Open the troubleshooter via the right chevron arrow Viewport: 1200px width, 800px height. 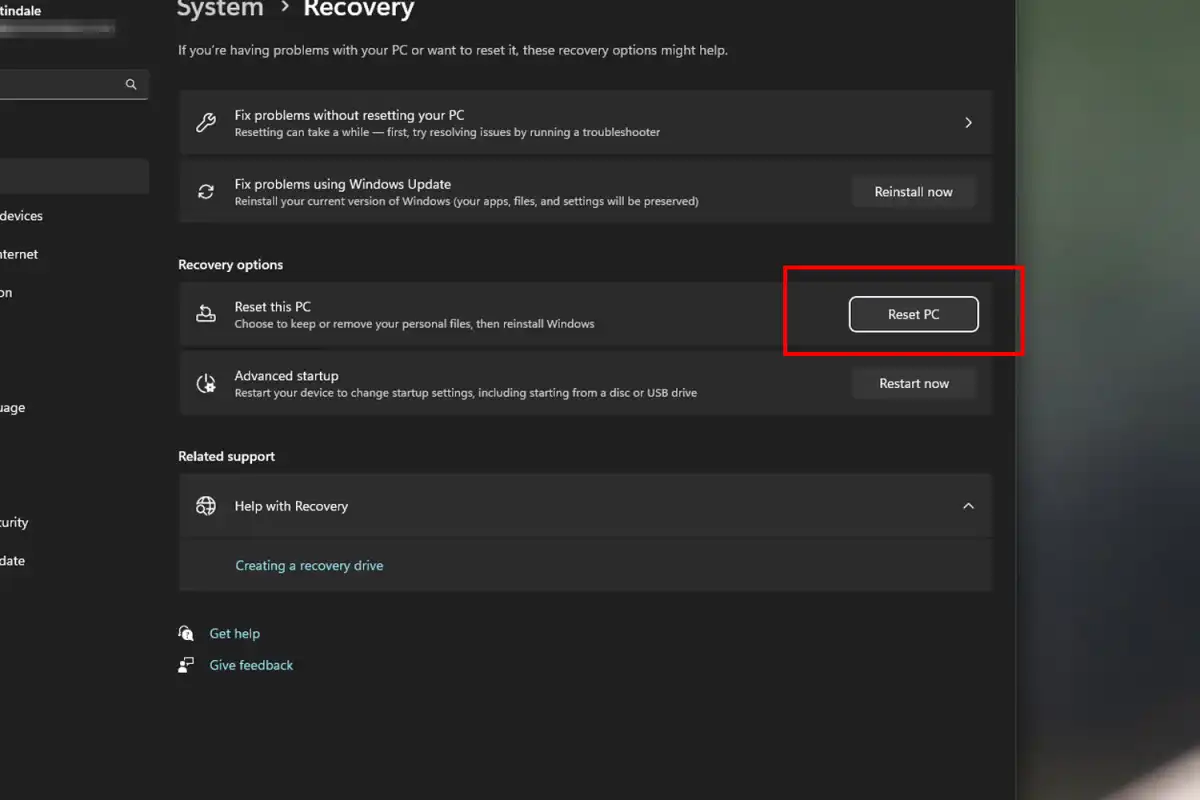(967, 123)
